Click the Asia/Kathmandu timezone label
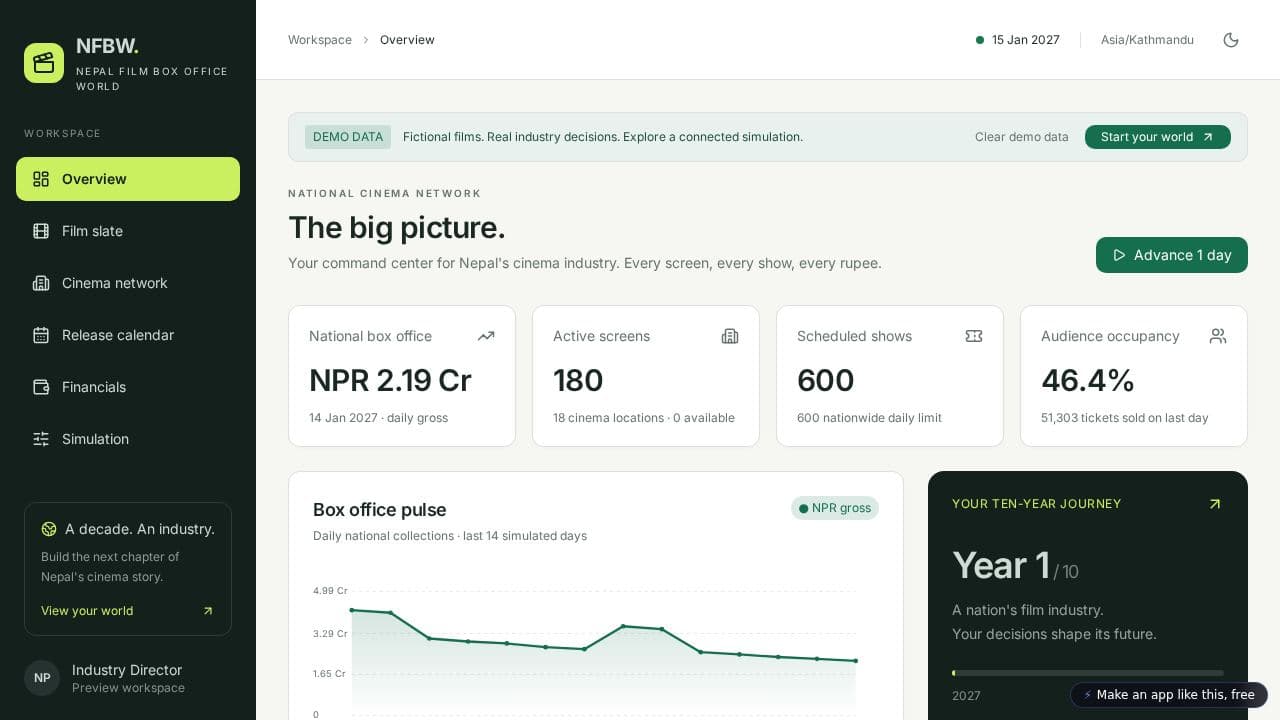The height and width of the screenshot is (720, 1280). pos(1147,40)
